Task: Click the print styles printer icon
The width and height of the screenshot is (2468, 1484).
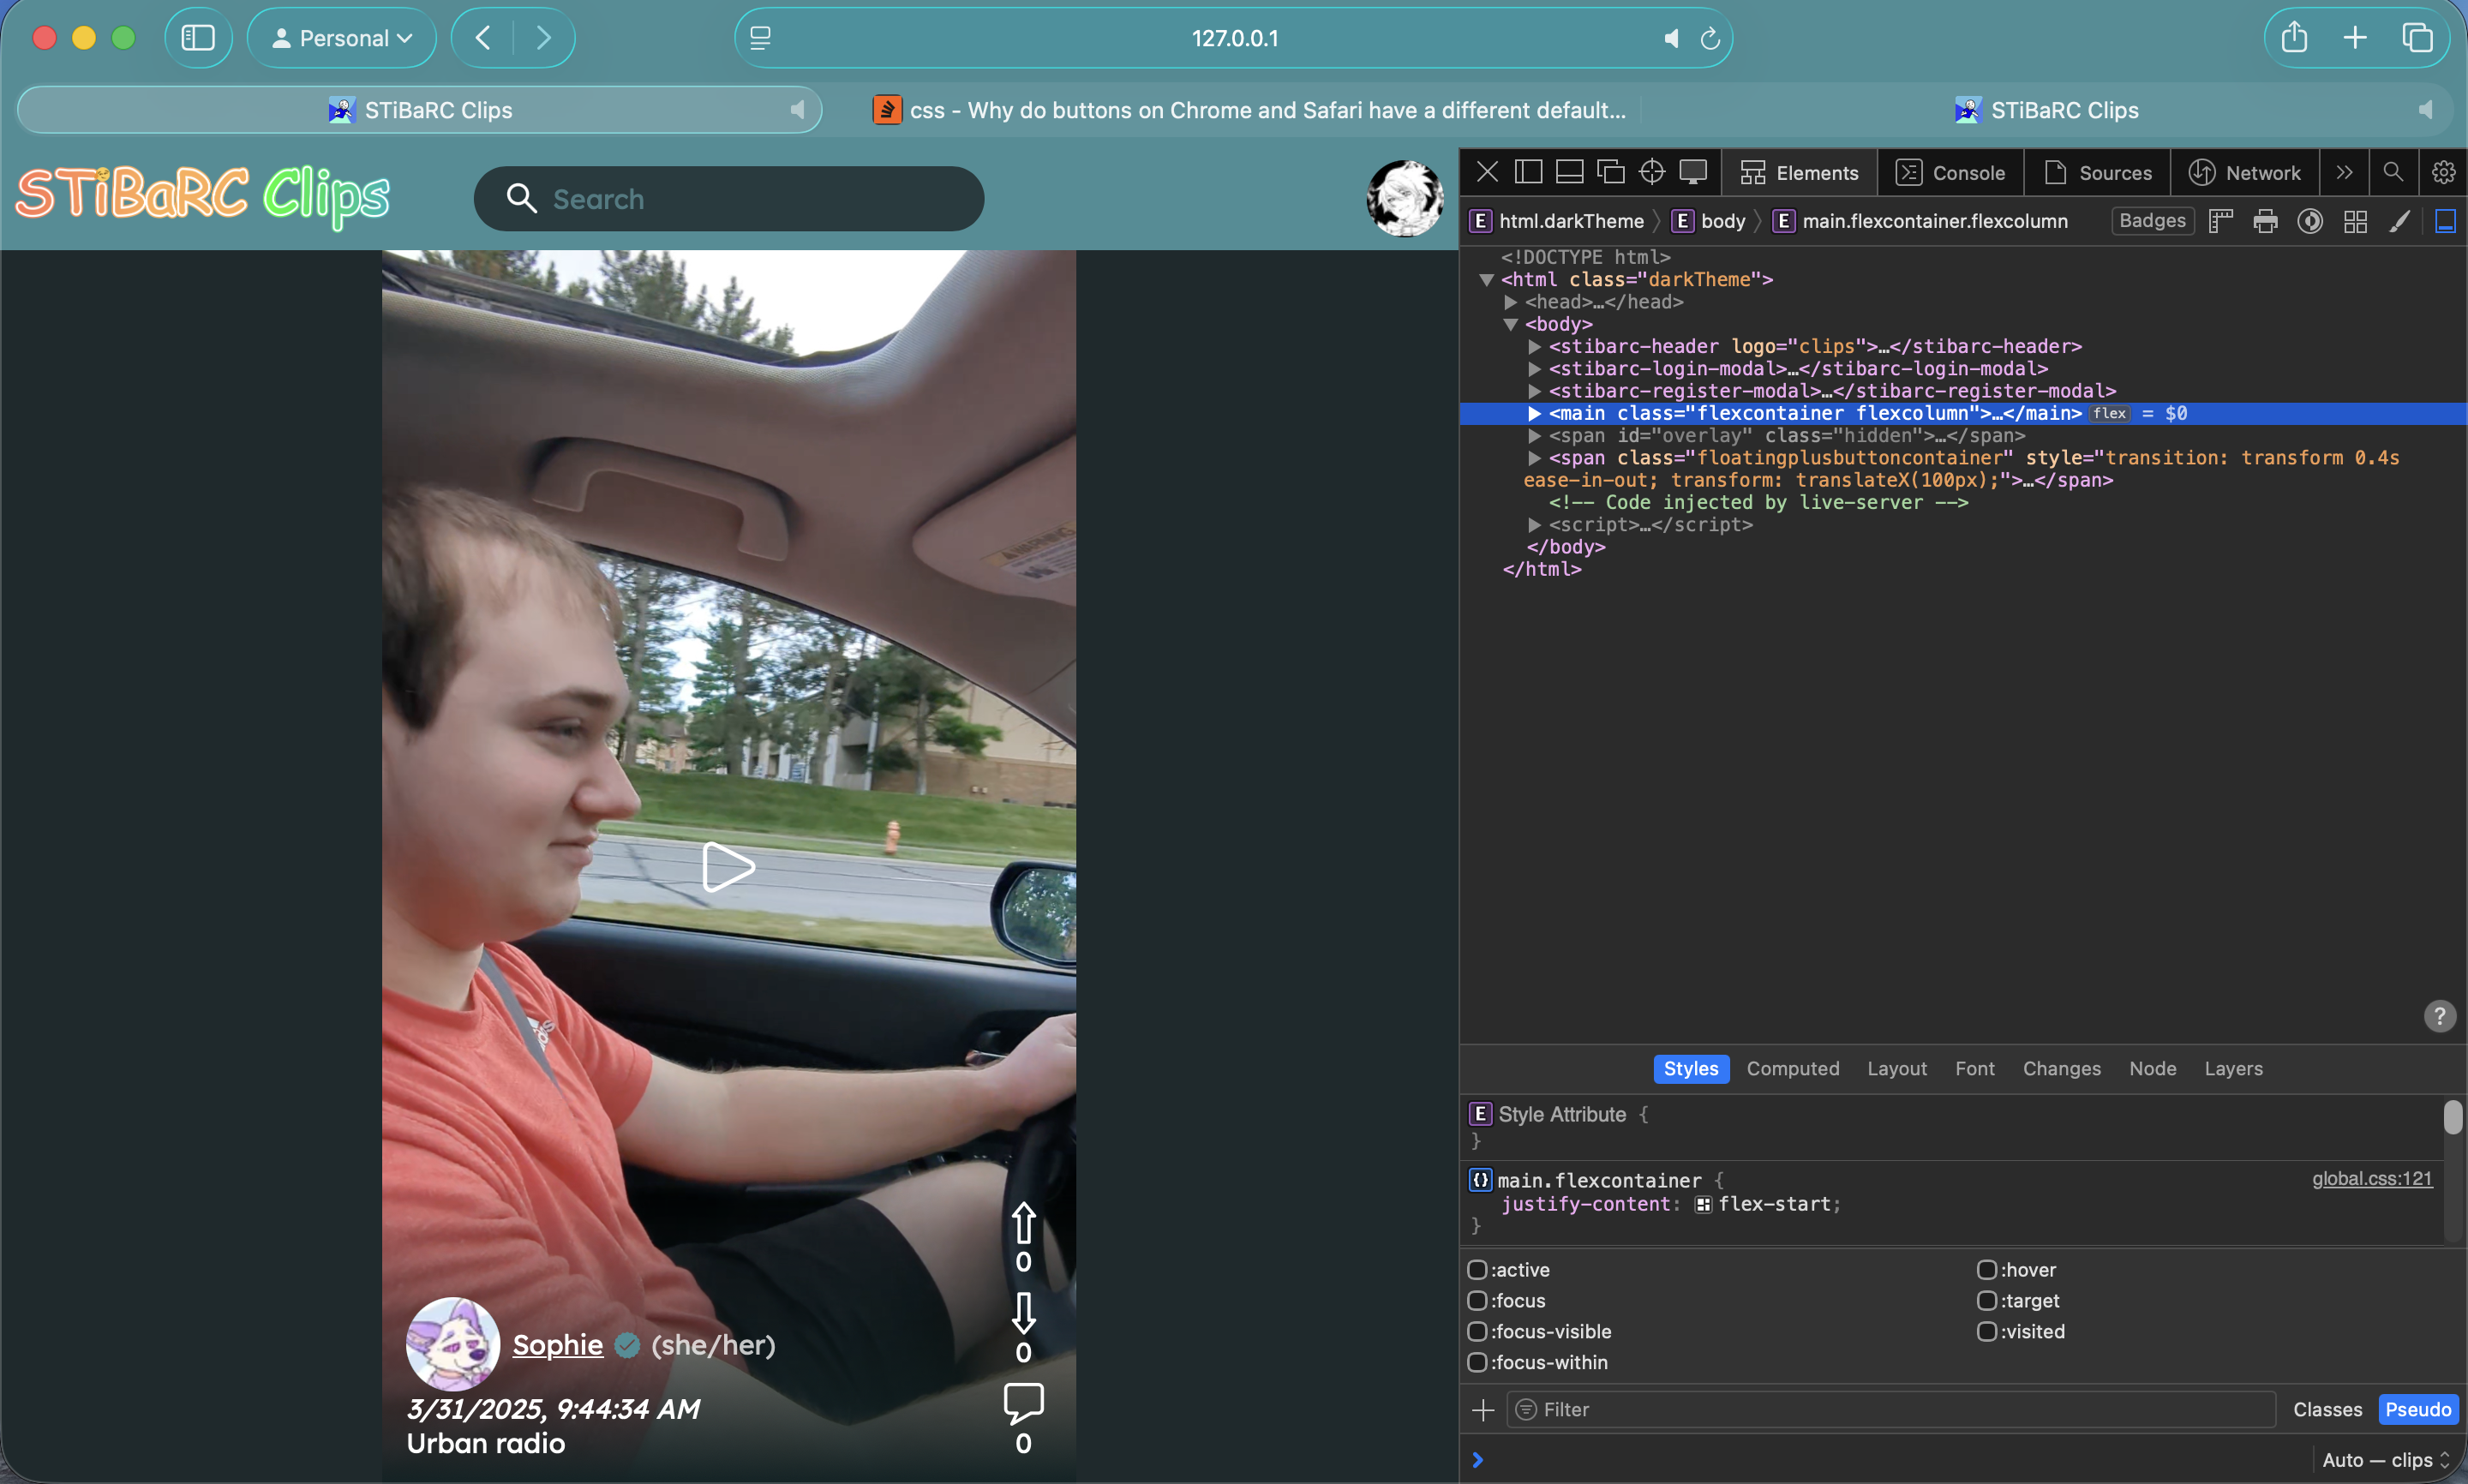Action: coord(2265,222)
